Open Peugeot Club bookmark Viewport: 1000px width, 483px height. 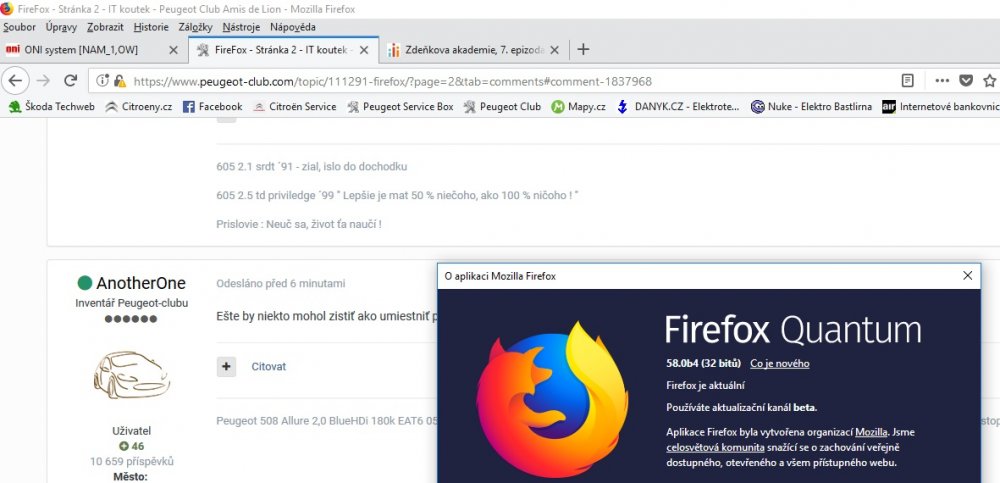502,107
